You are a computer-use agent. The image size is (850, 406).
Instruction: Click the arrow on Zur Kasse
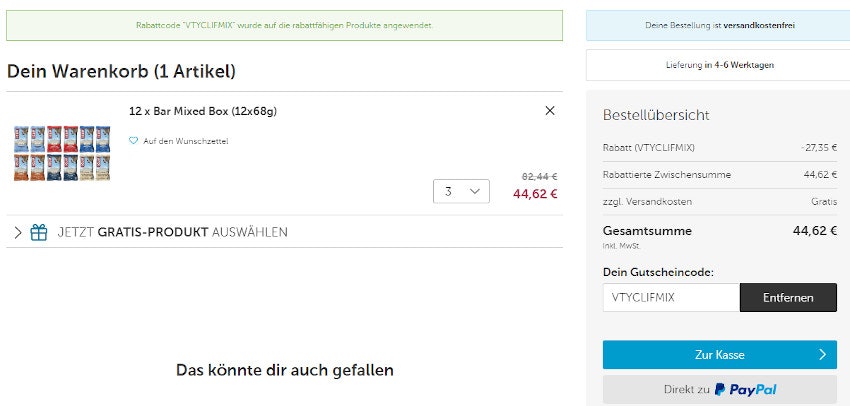pyautogui.click(x=821, y=354)
